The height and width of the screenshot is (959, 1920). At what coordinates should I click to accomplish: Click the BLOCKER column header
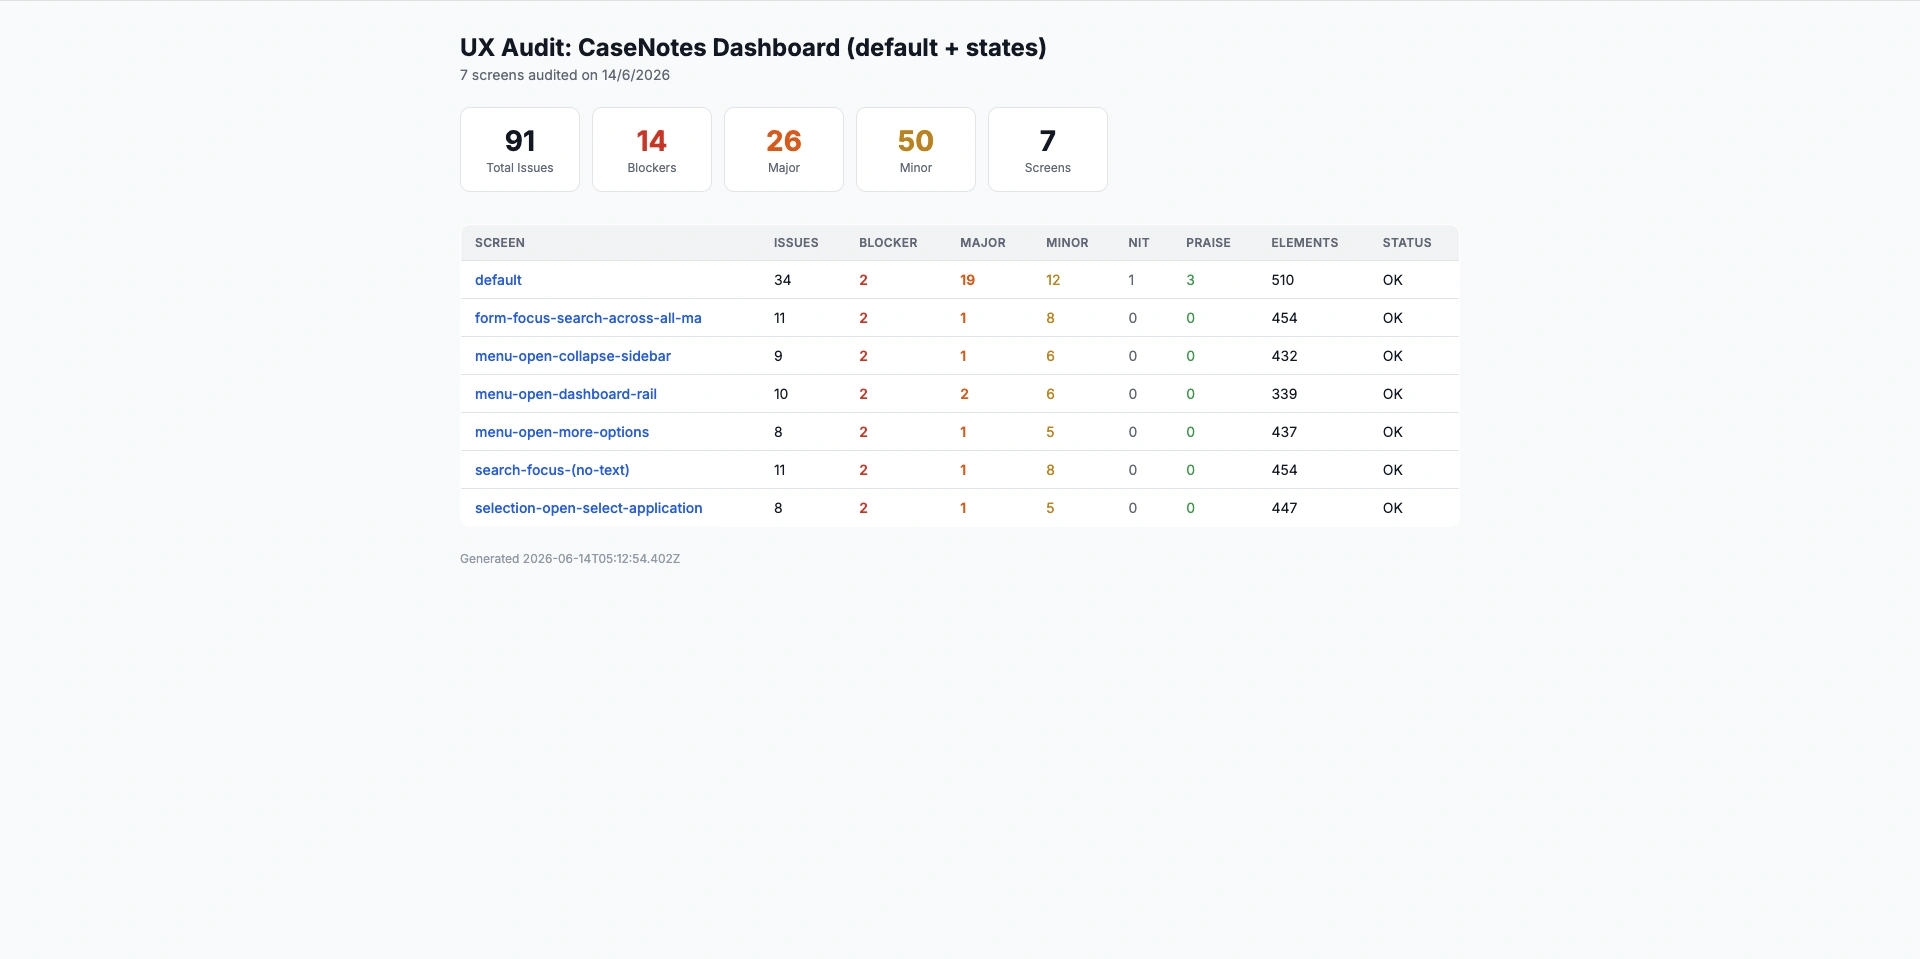pos(888,243)
